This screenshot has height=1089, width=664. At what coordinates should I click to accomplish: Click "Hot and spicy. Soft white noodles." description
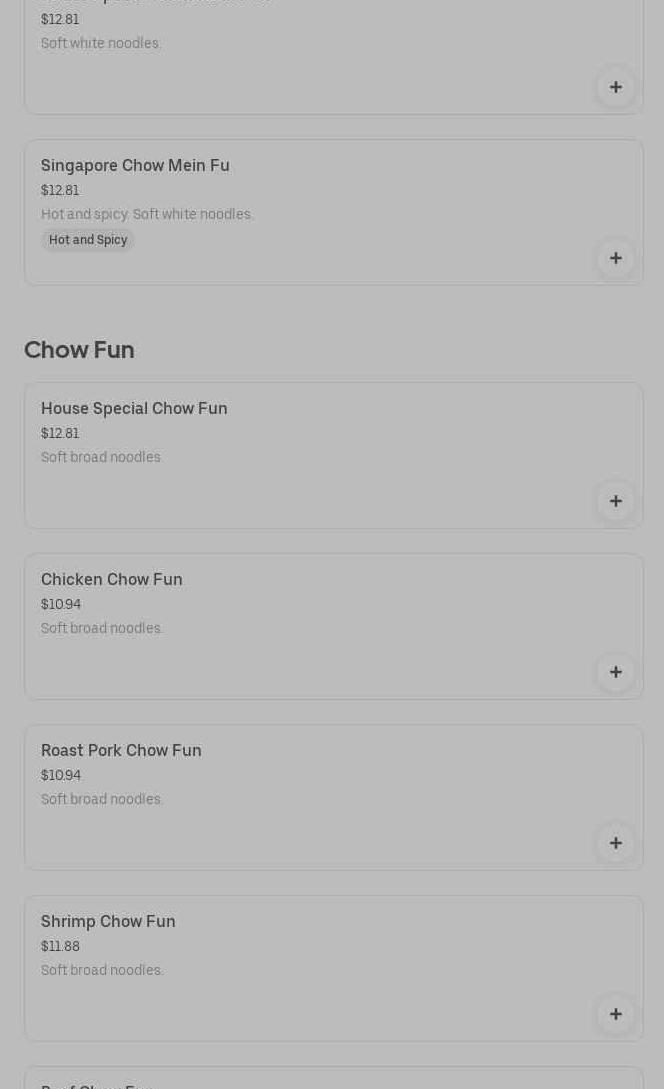(147, 215)
